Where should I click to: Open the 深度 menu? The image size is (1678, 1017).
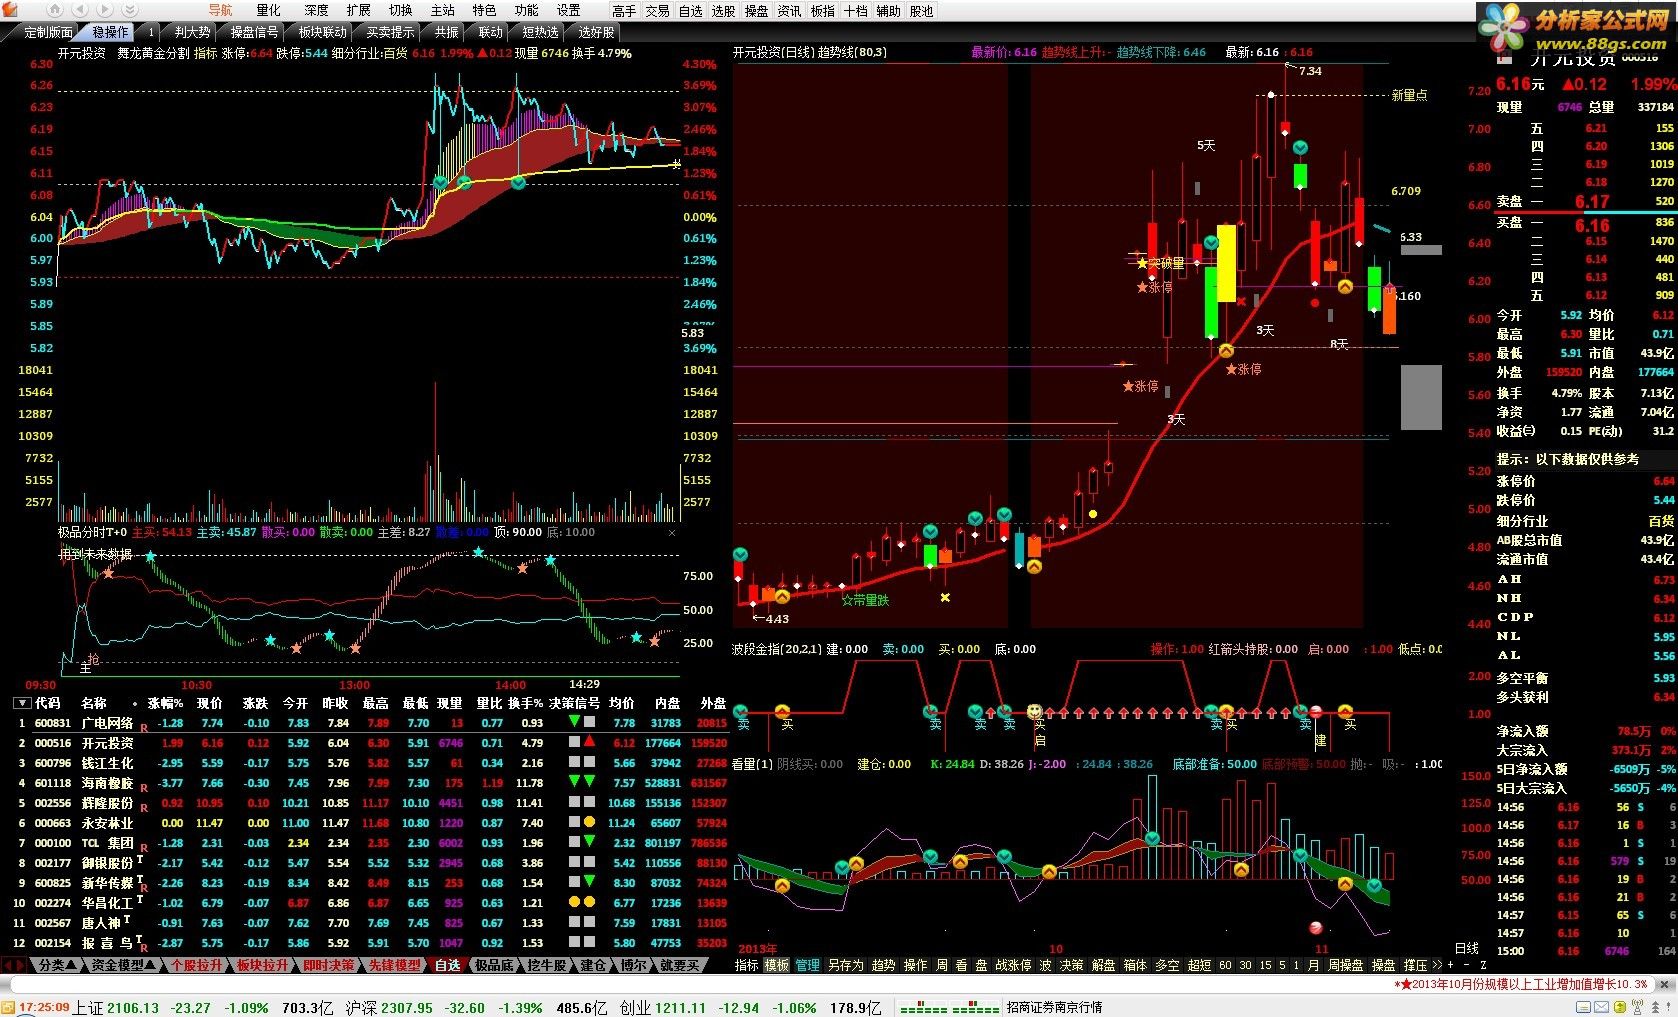tap(316, 10)
